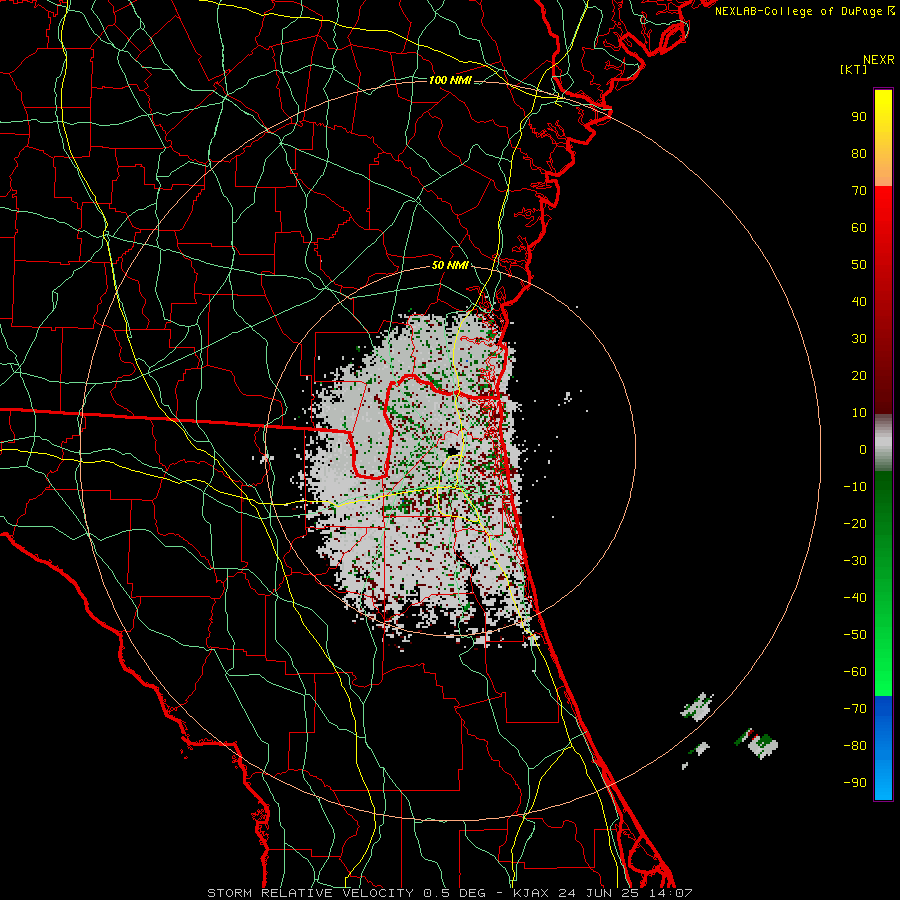Click the -90 value on velocity scale
This screenshot has height=900, width=900.
coord(855,783)
